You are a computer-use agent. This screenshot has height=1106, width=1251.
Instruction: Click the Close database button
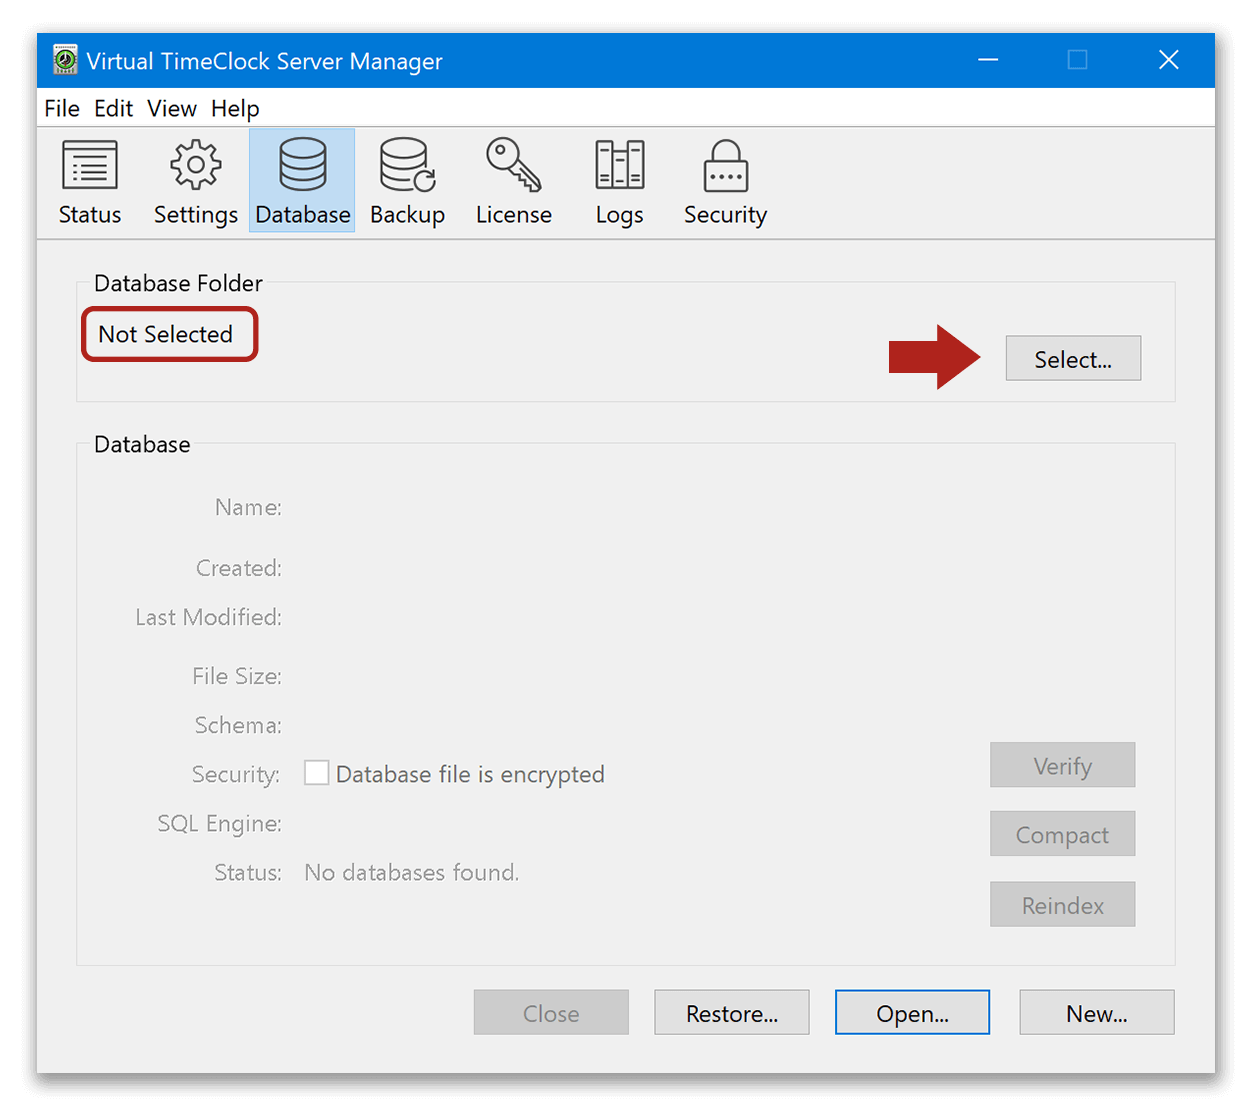coord(551,1013)
